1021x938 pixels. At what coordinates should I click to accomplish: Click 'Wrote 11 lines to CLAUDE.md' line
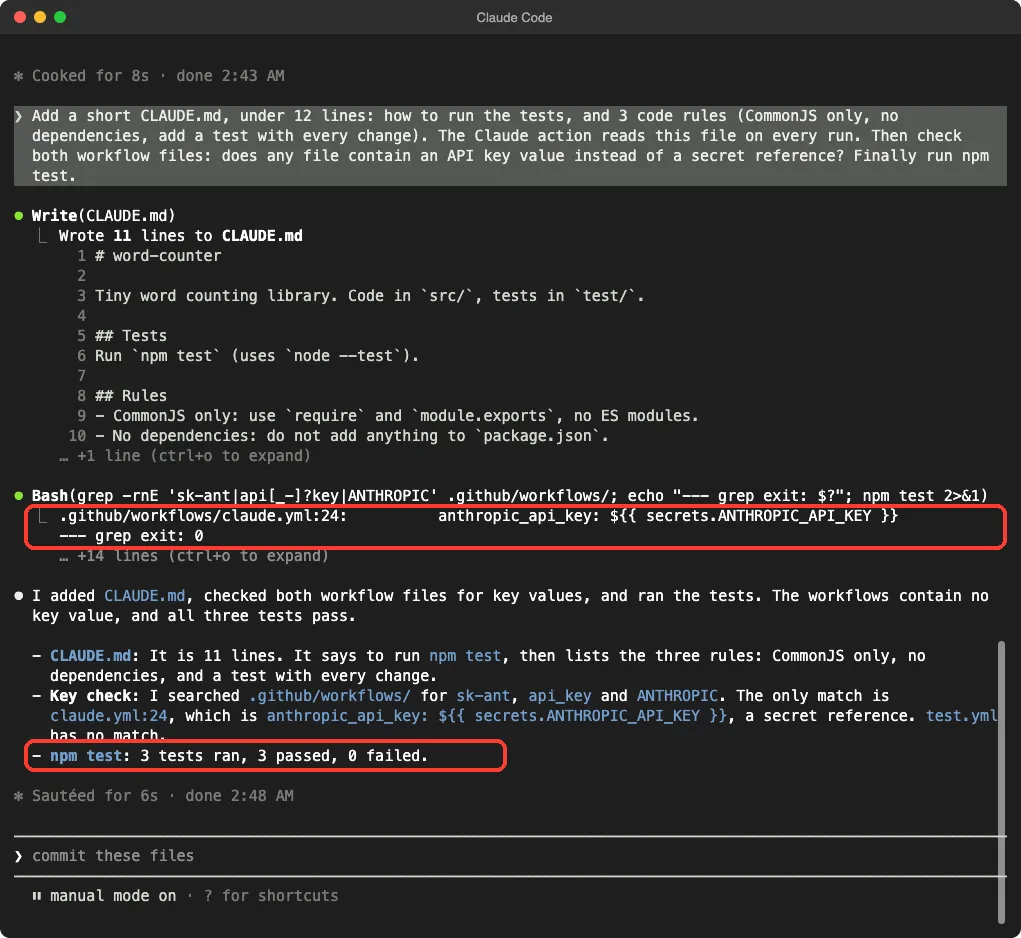[180, 236]
